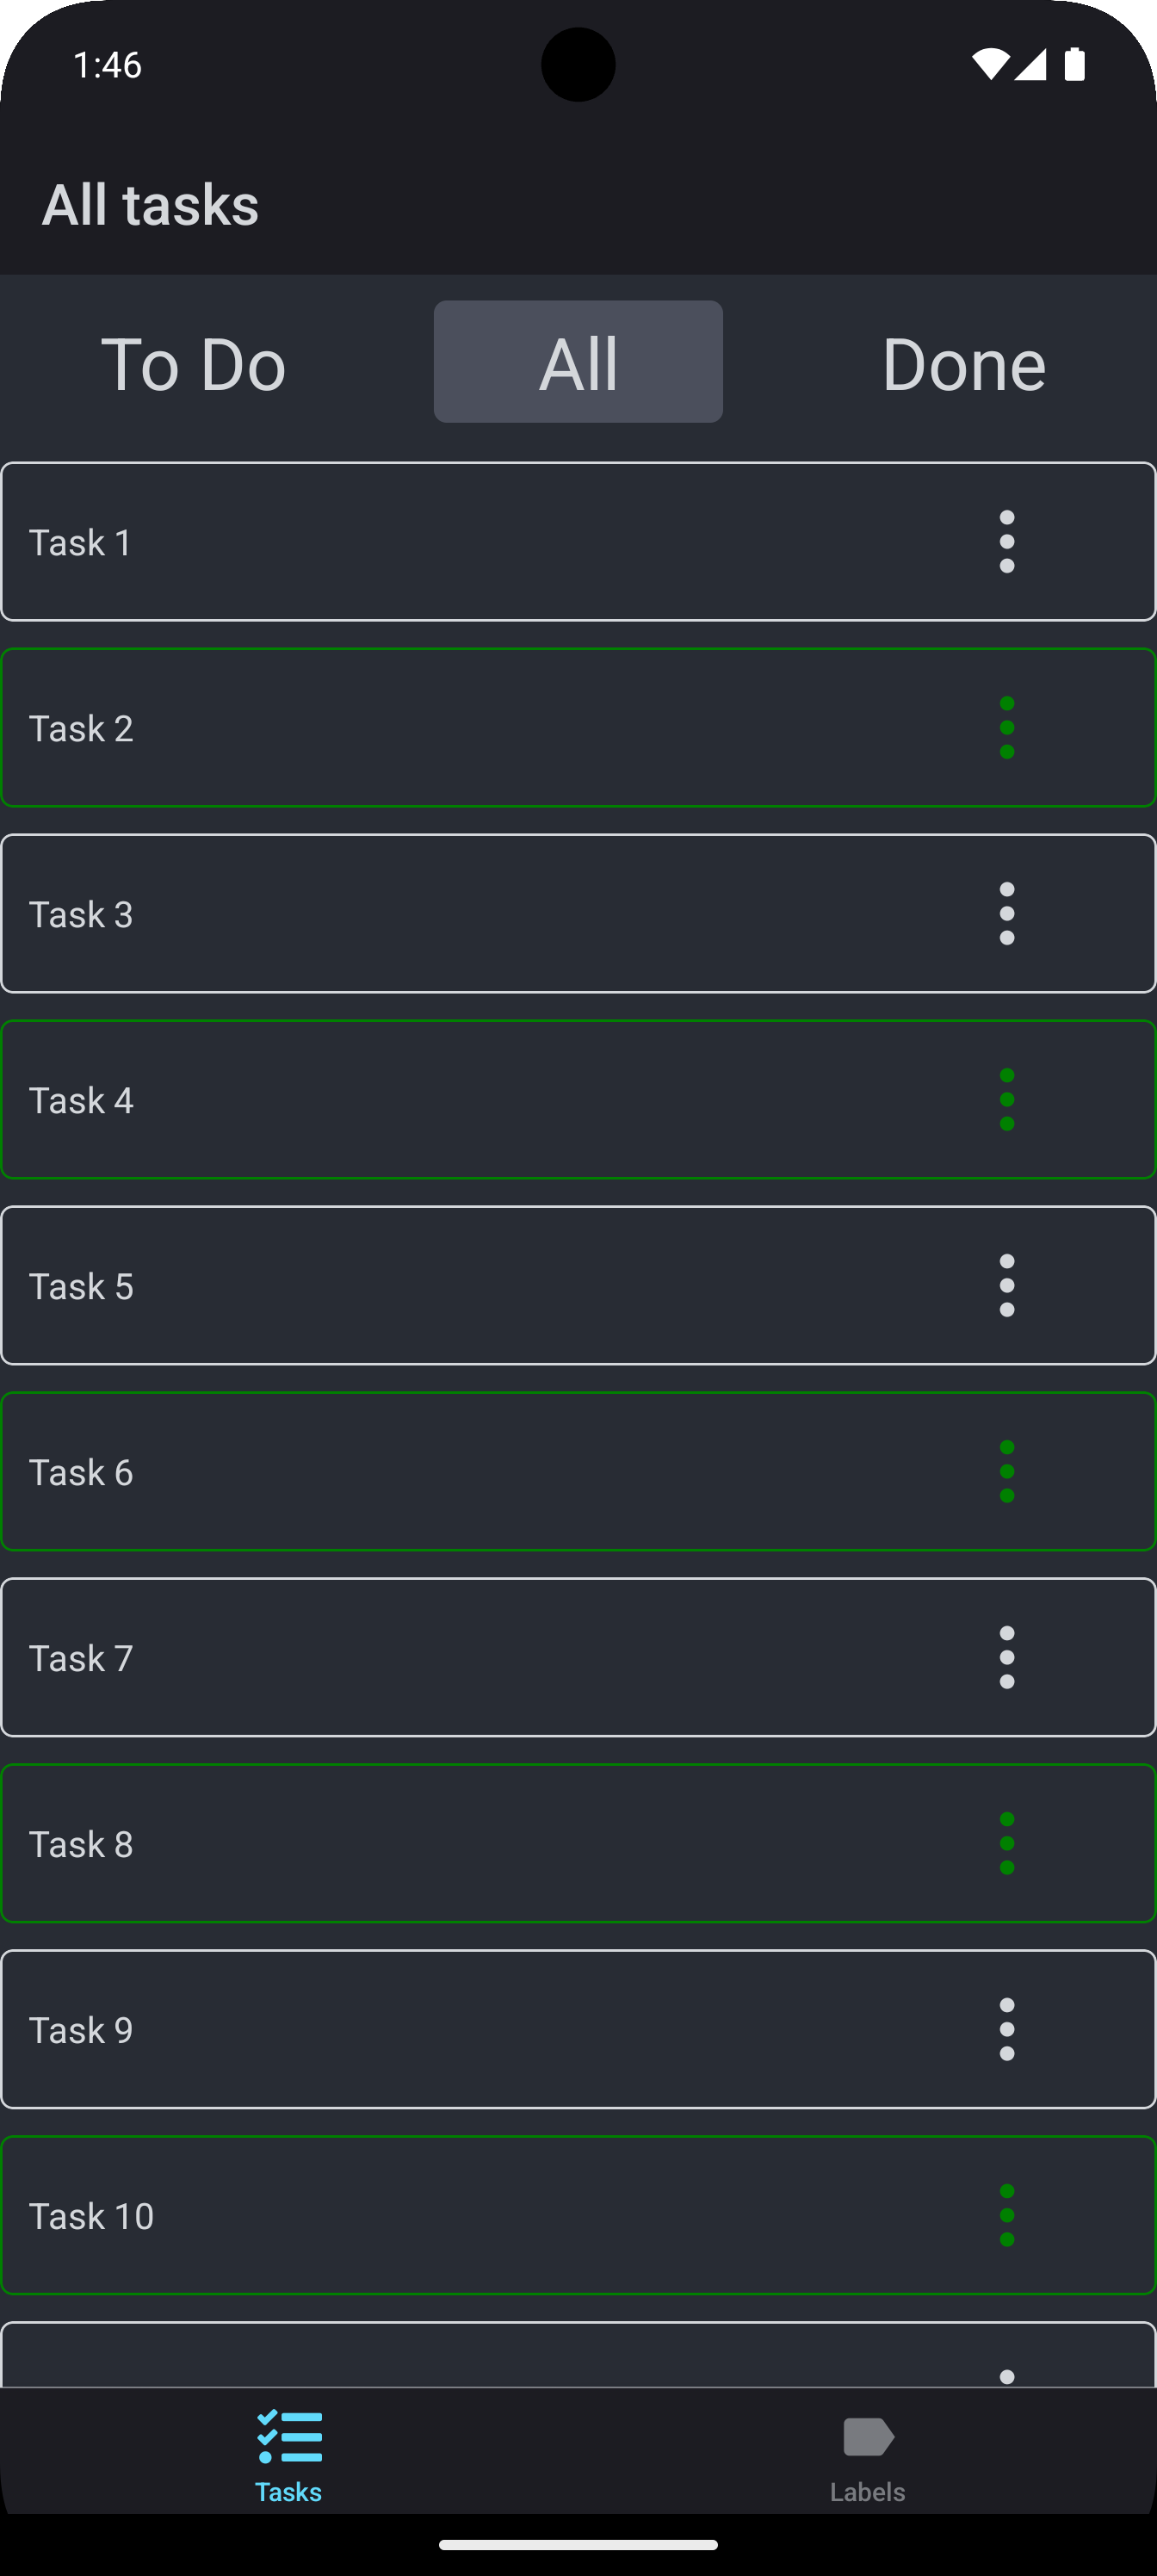This screenshot has width=1157, height=2576.
Task: Expand the options menu for Task 10
Action: (x=1006, y=2215)
